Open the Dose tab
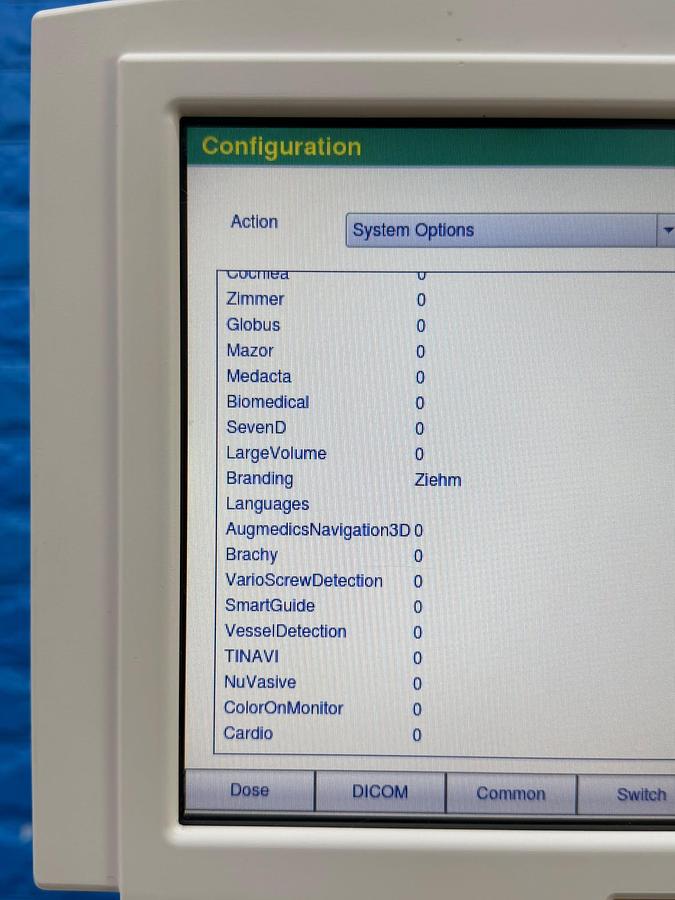This screenshot has width=675, height=900. [250, 790]
